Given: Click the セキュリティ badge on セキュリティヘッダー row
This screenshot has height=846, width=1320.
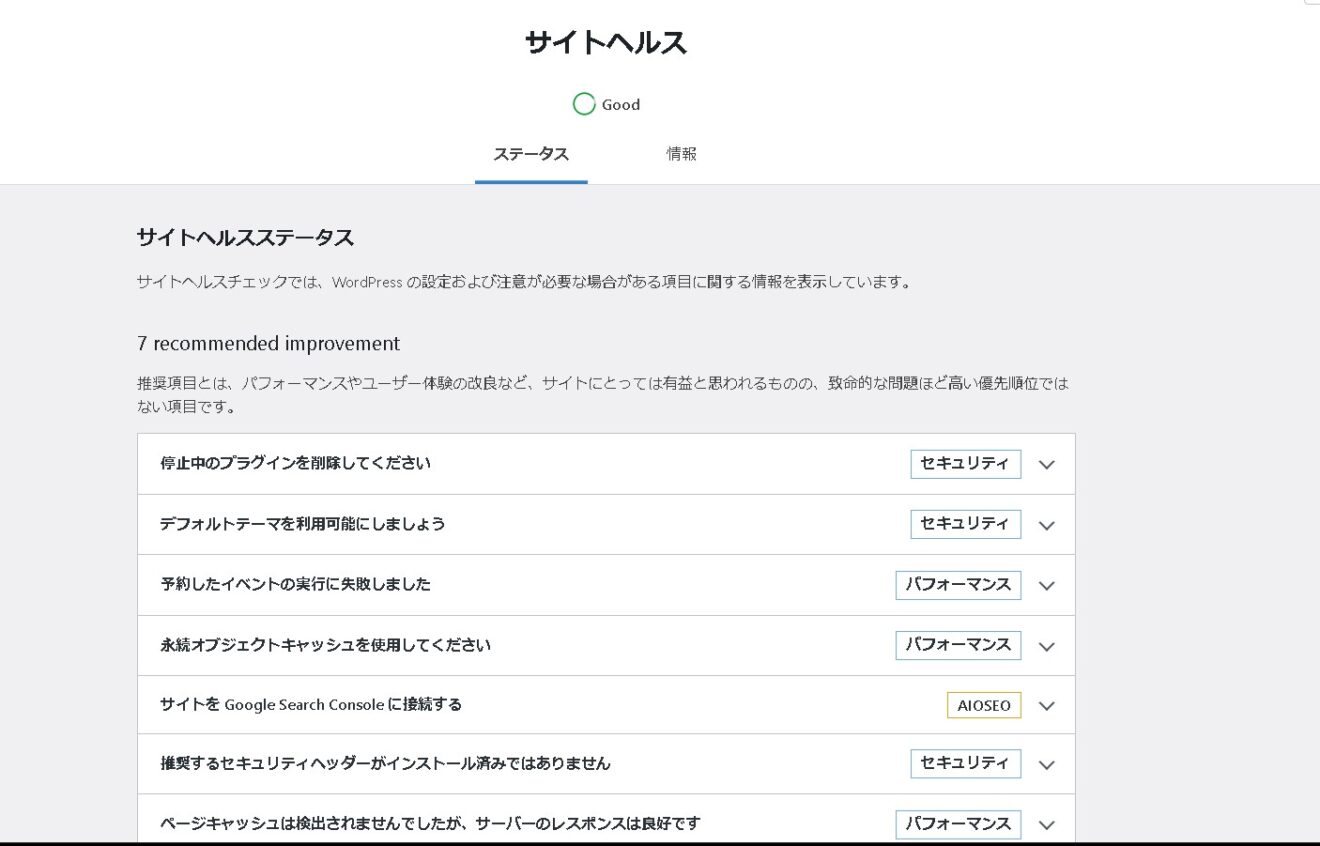Looking at the screenshot, I should tap(964, 764).
